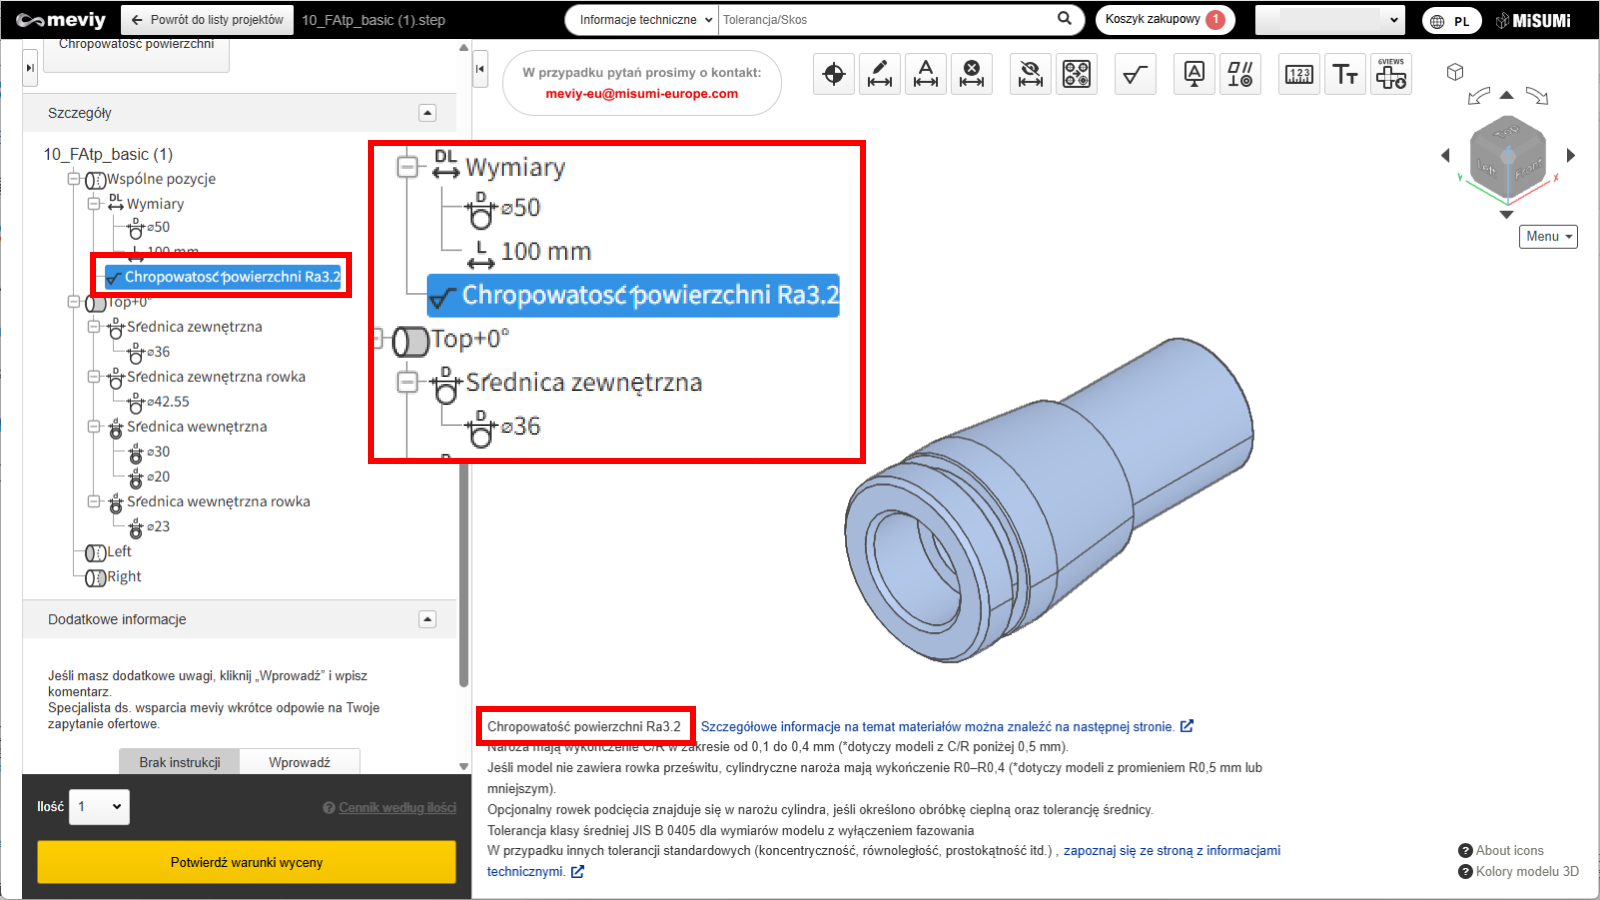Open the surface roughness checkmark tool

(x=1135, y=74)
